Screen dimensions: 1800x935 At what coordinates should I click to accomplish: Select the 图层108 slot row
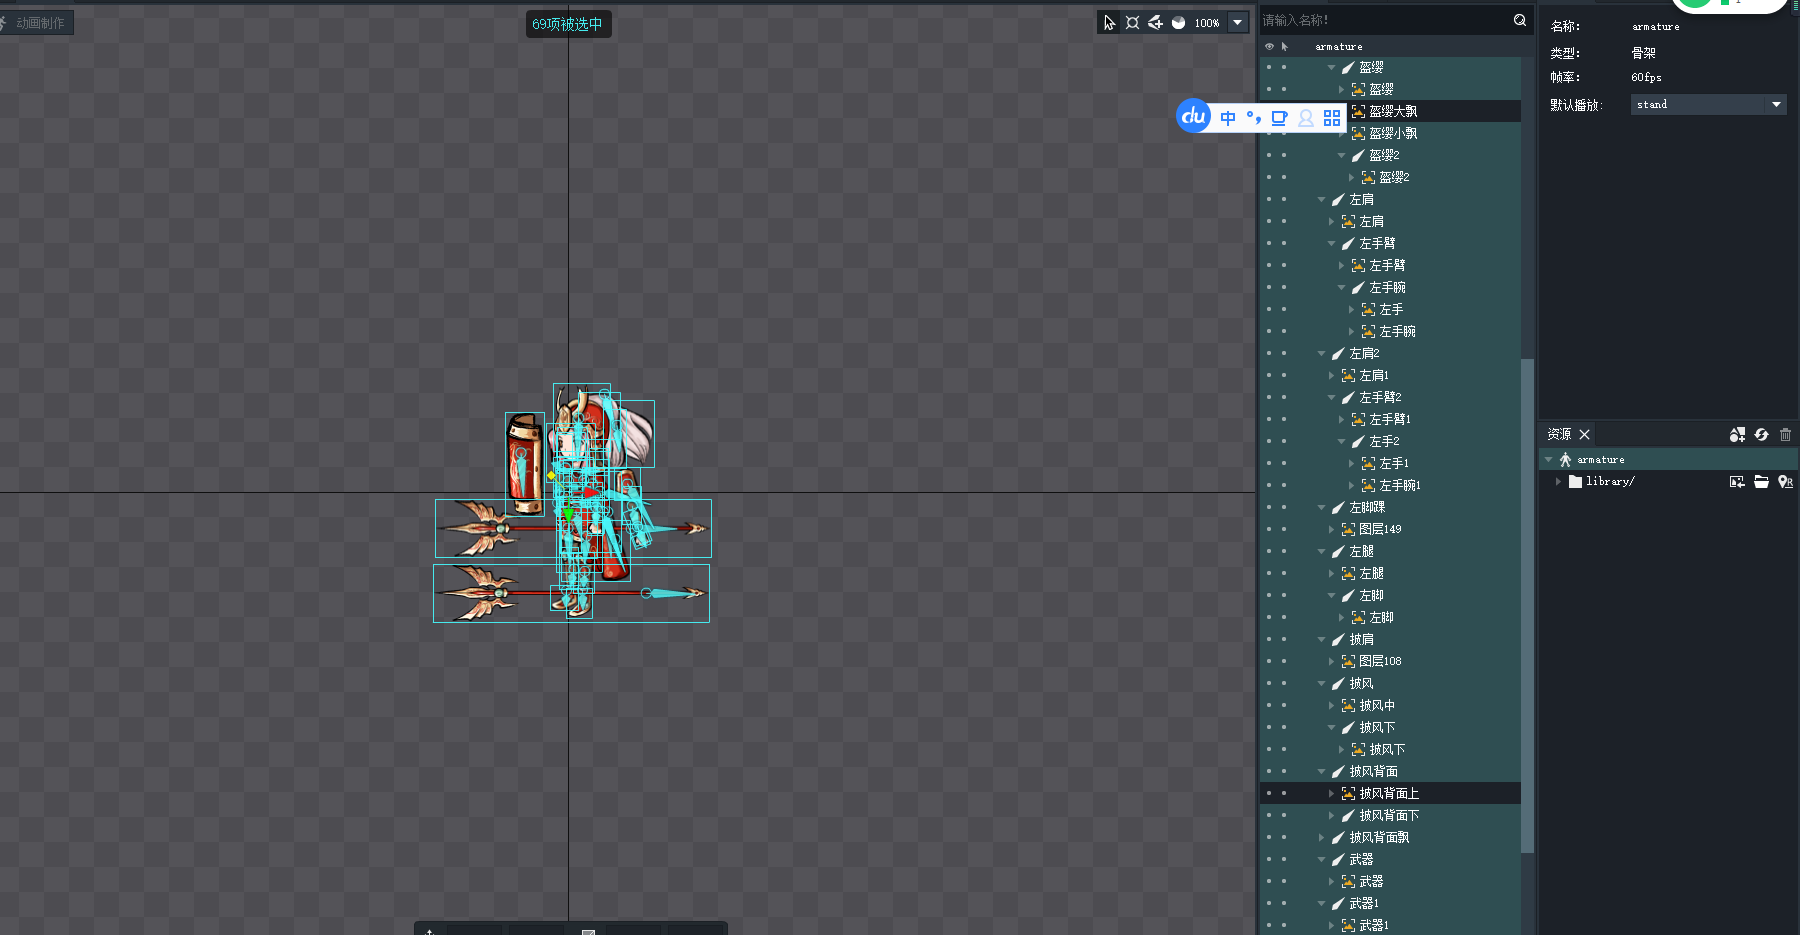[x=1390, y=662]
